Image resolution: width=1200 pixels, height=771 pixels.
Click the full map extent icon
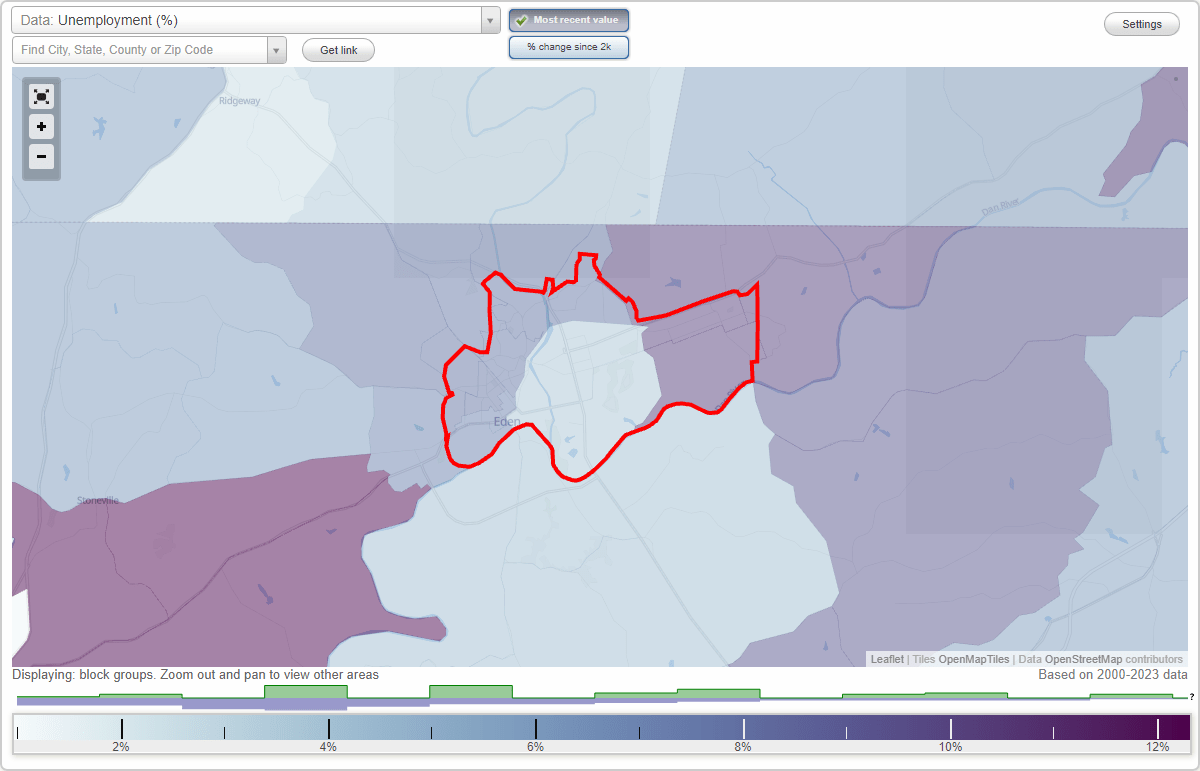pyautogui.click(x=41, y=96)
